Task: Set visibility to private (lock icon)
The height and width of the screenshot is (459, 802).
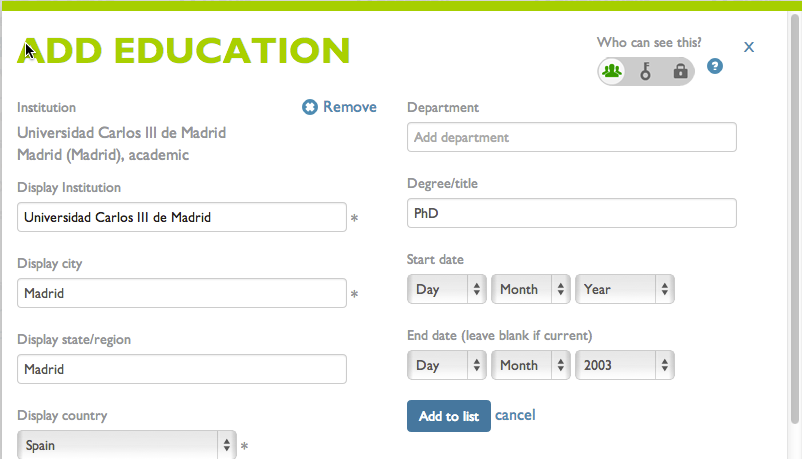Action: pos(680,71)
